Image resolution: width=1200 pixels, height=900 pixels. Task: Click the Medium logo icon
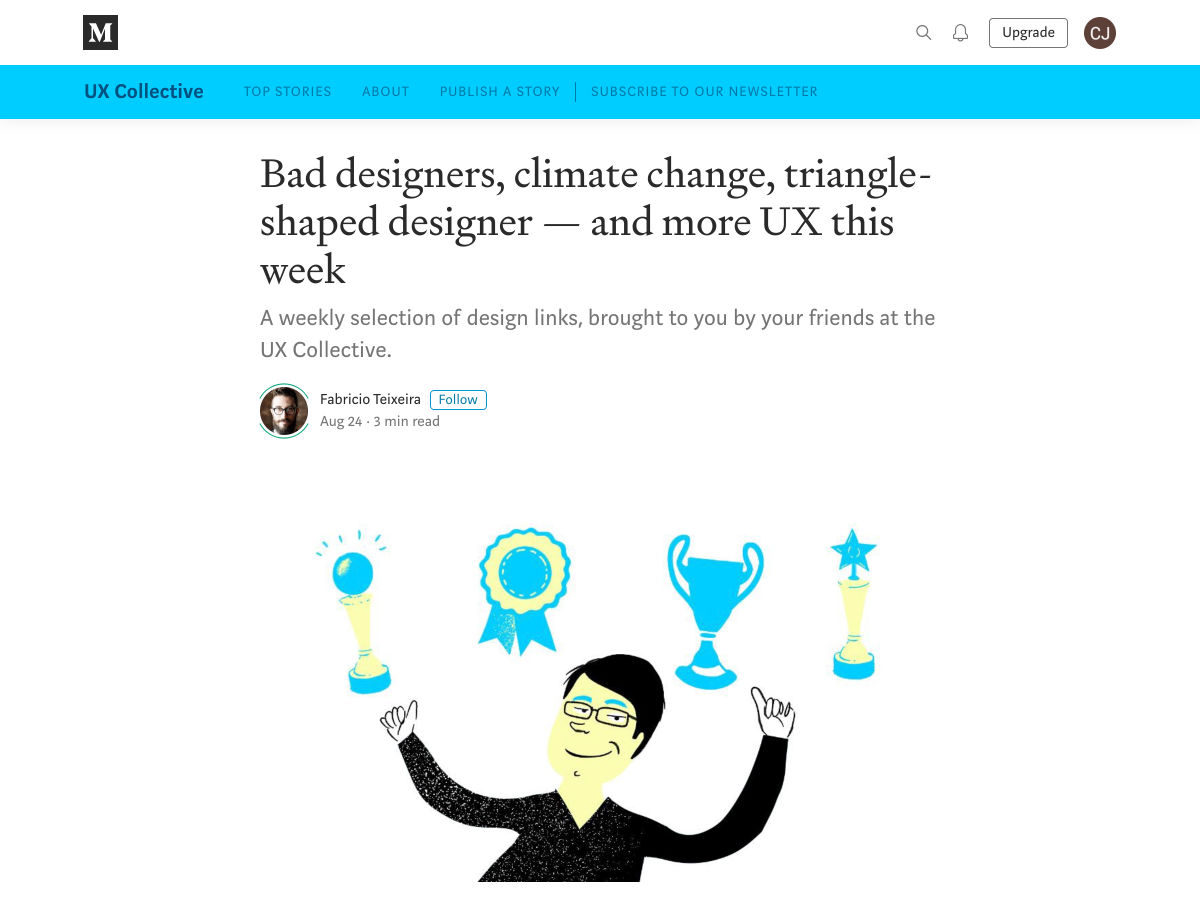point(100,33)
